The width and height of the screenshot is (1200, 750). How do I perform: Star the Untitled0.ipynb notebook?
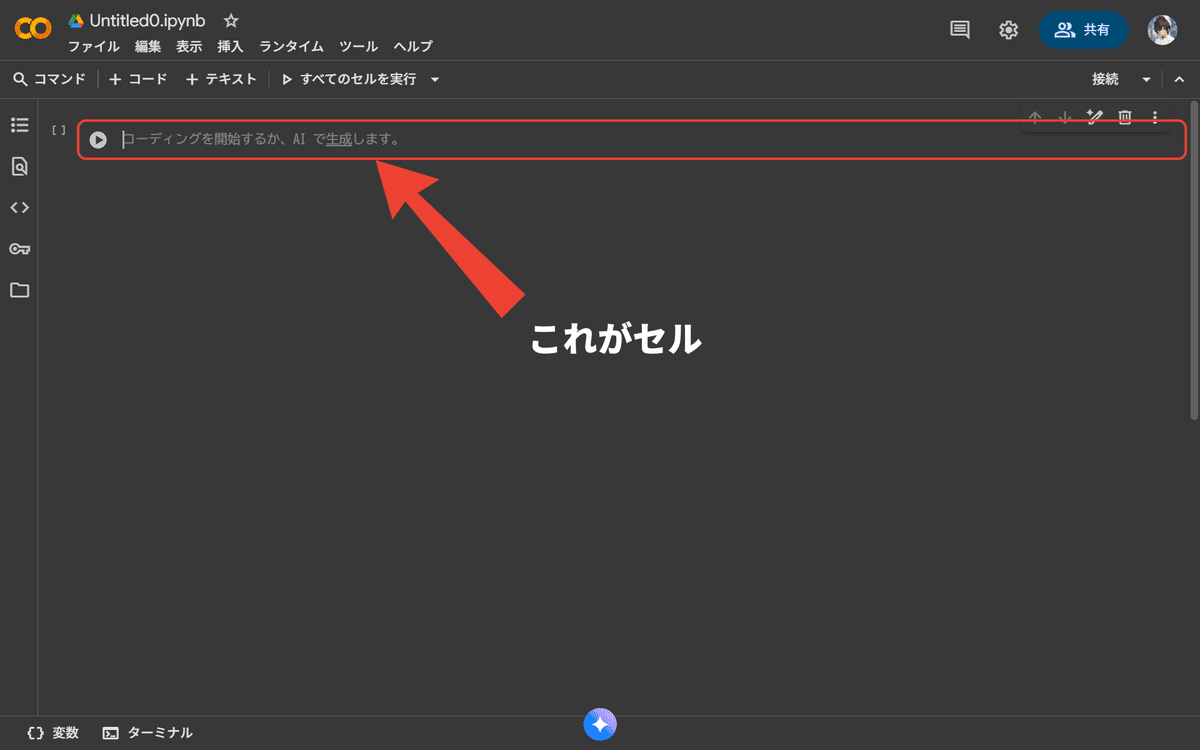click(x=230, y=19)
